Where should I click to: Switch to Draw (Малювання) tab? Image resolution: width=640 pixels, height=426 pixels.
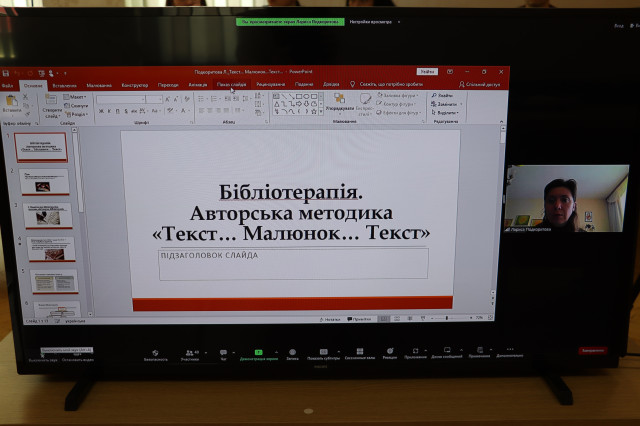tap(99, 85)
